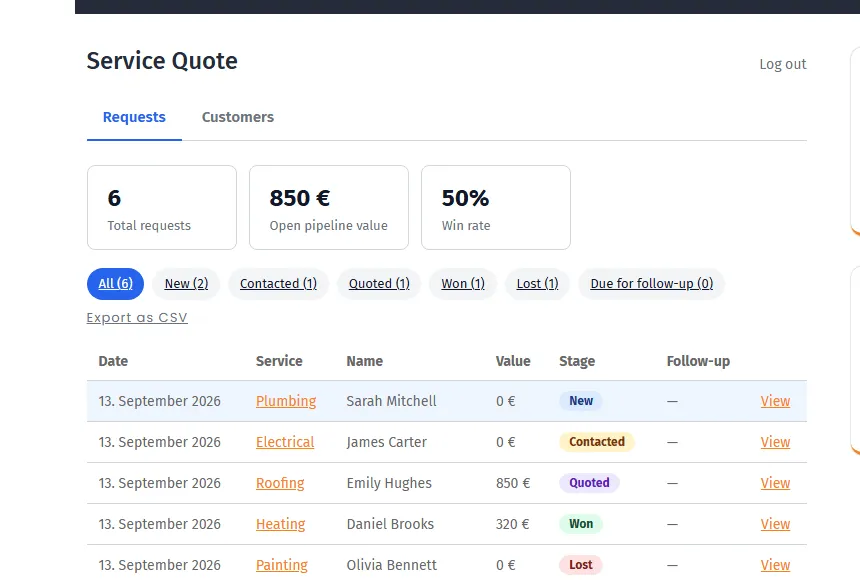This screenshot has height=580, width=860.
Task: Filter Due for follow-up (0)
Action: [652, 284]
